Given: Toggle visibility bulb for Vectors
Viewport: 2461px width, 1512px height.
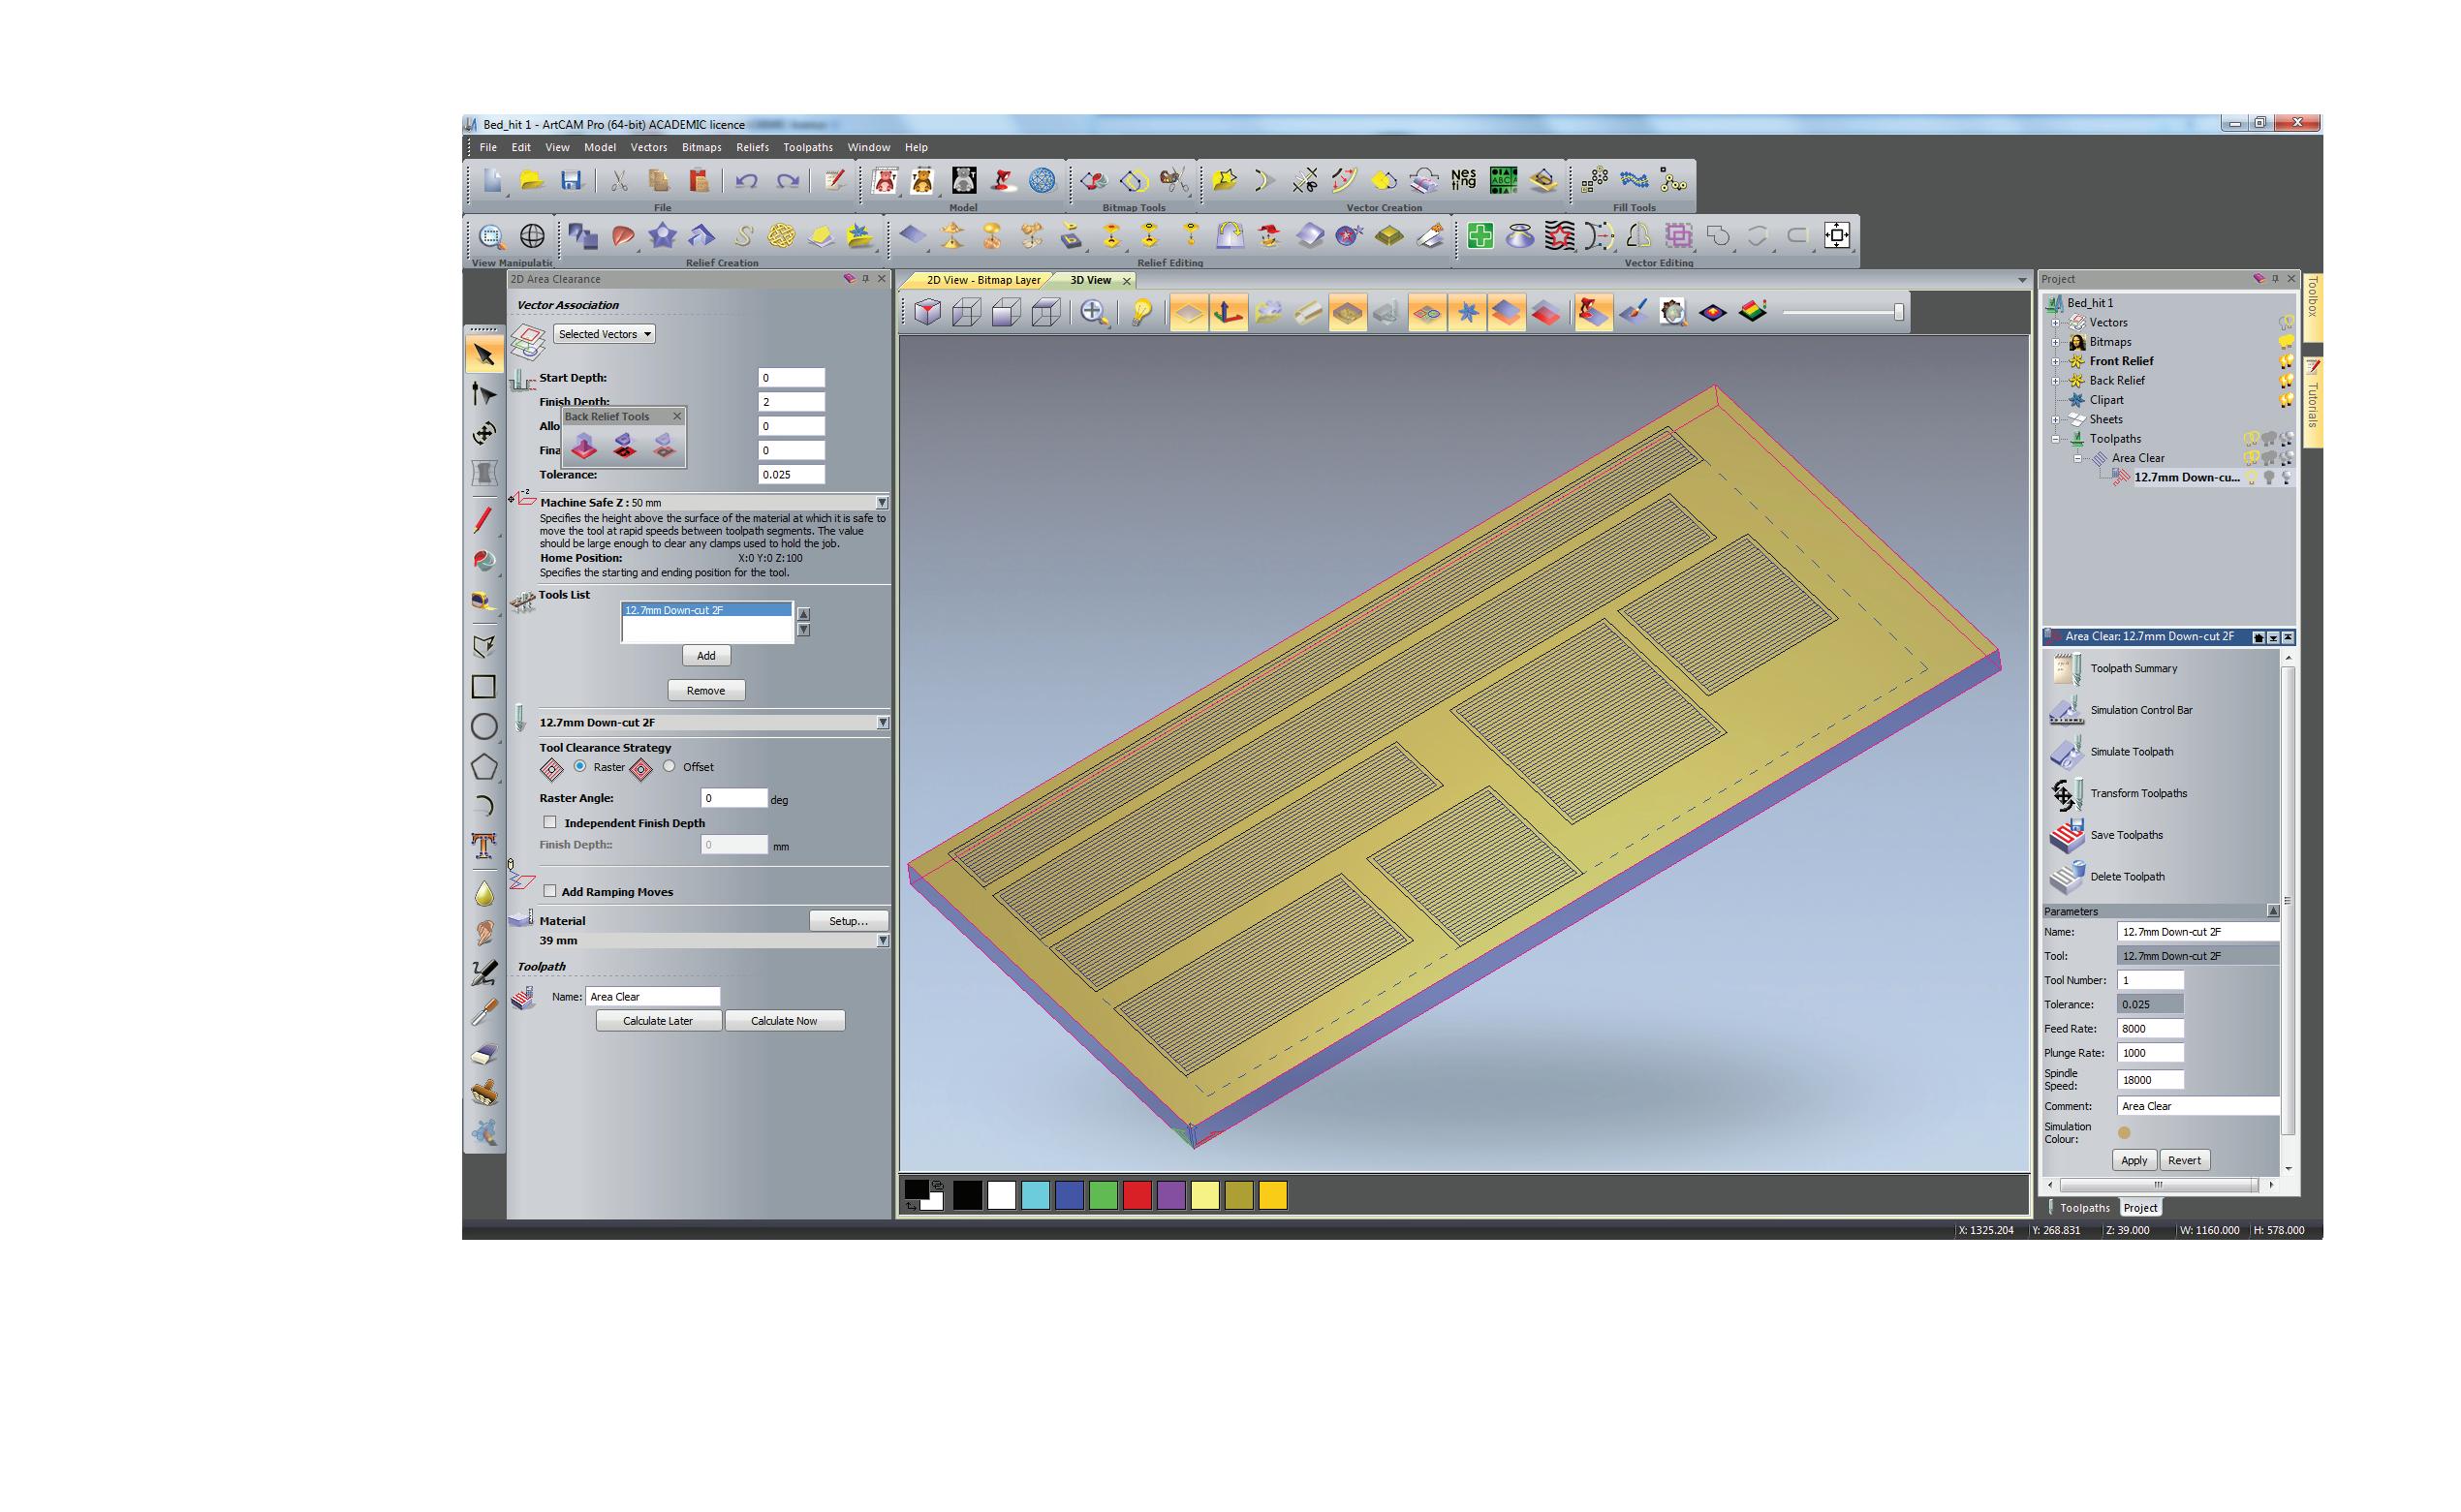Looking at the screenshot, I should [x=2286, y=323].
